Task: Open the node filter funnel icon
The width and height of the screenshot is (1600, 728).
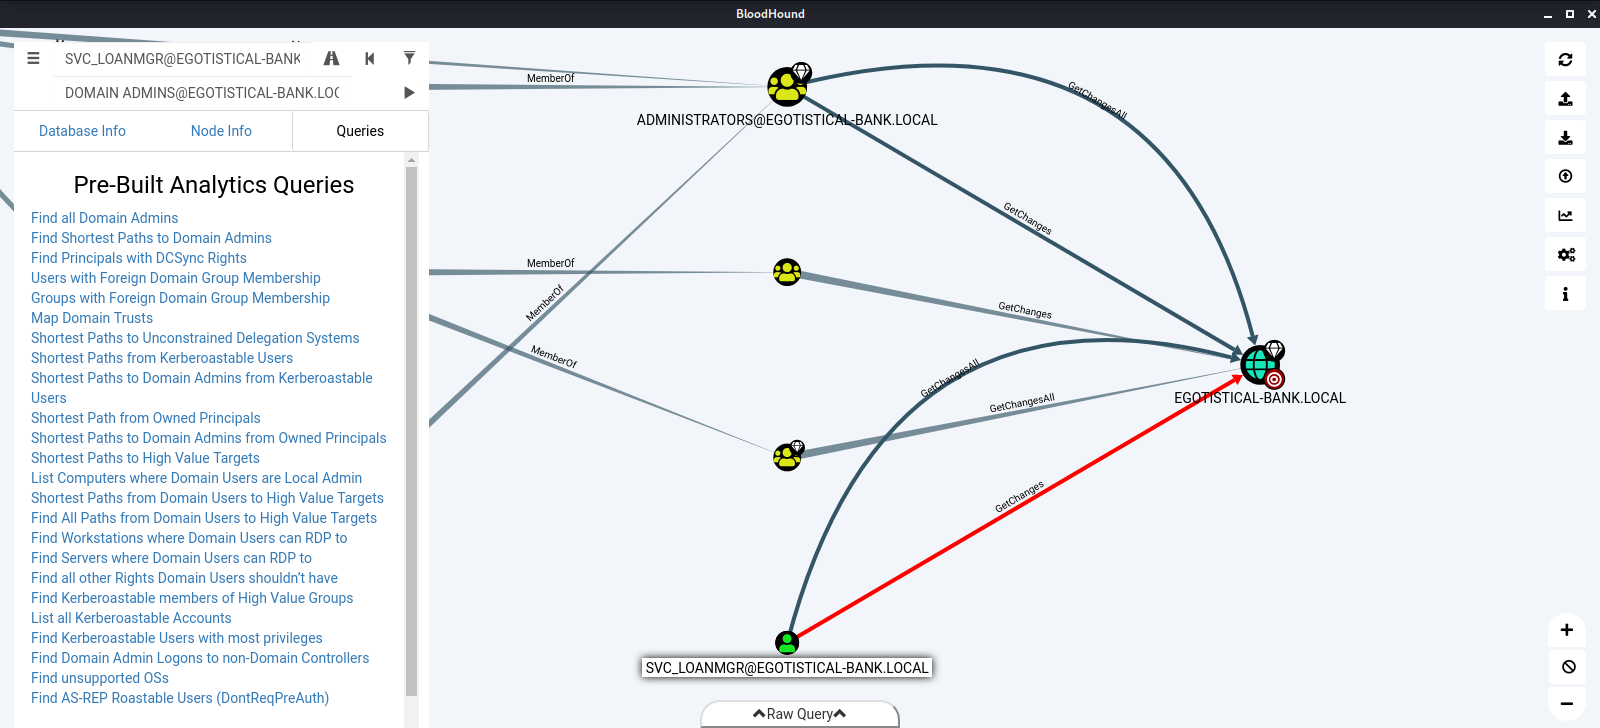Action: point(409,58)
